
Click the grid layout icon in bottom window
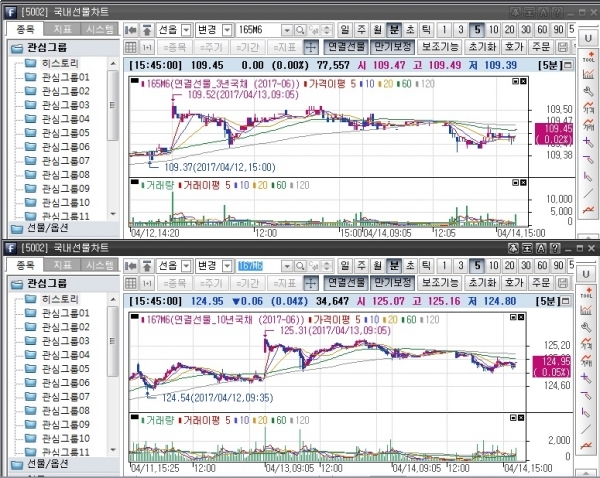(131, 283)
